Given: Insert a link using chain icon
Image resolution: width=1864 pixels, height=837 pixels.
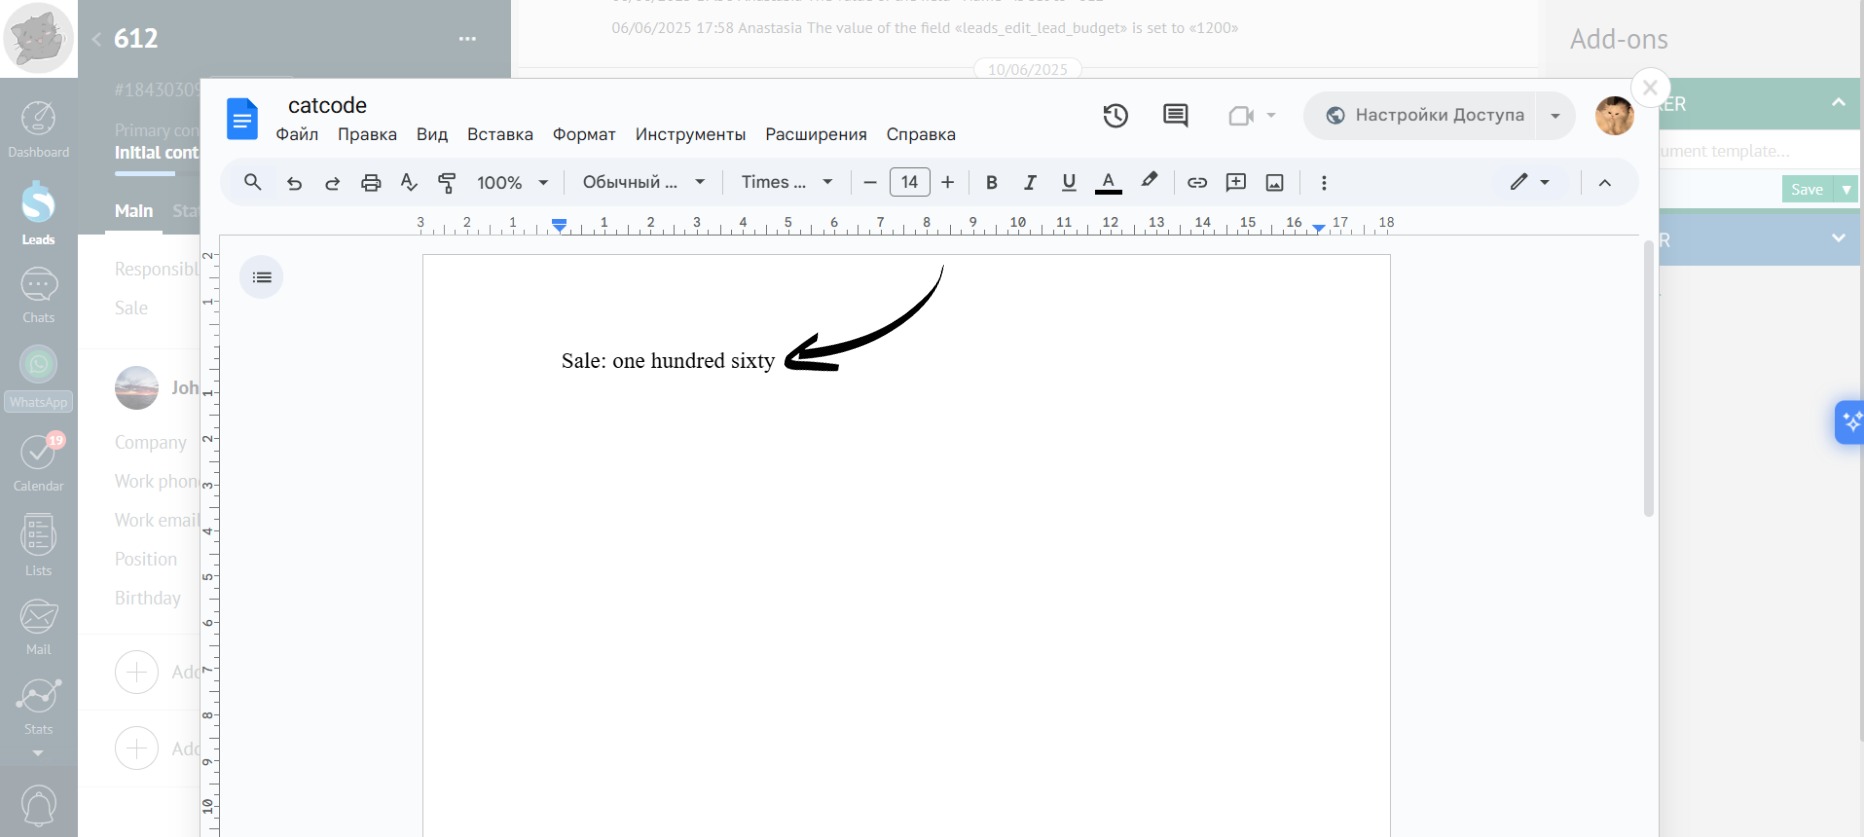Looking at the screenshot, I should click(1197, 183).
